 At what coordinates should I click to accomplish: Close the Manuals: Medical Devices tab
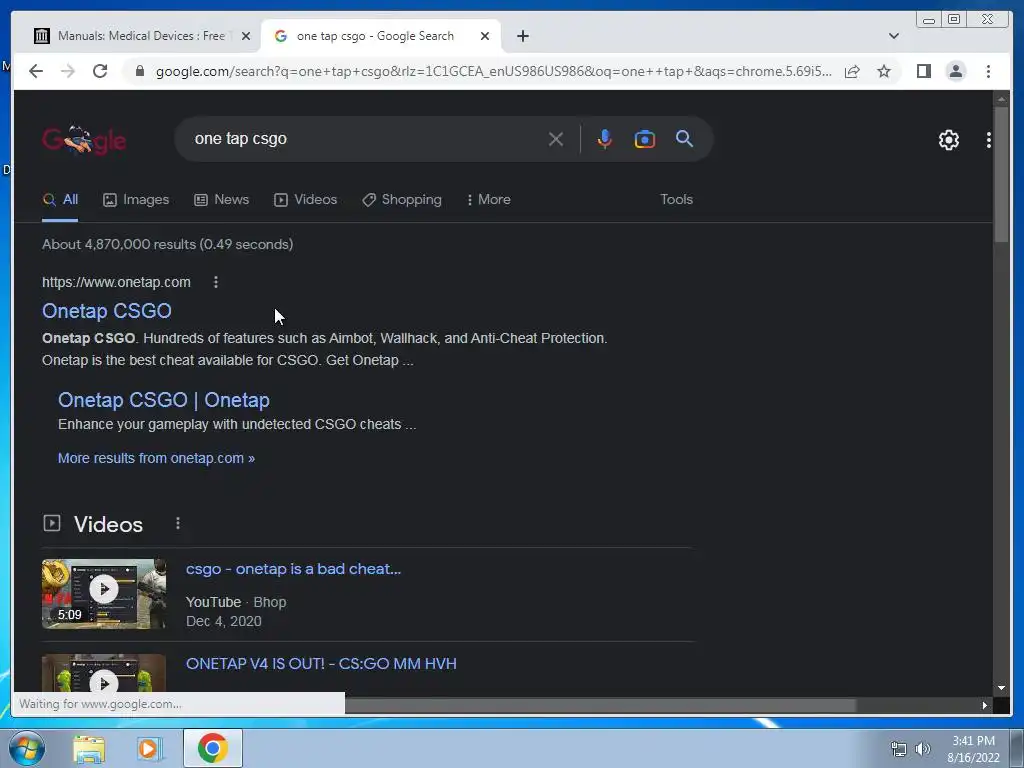click(246, 36)
